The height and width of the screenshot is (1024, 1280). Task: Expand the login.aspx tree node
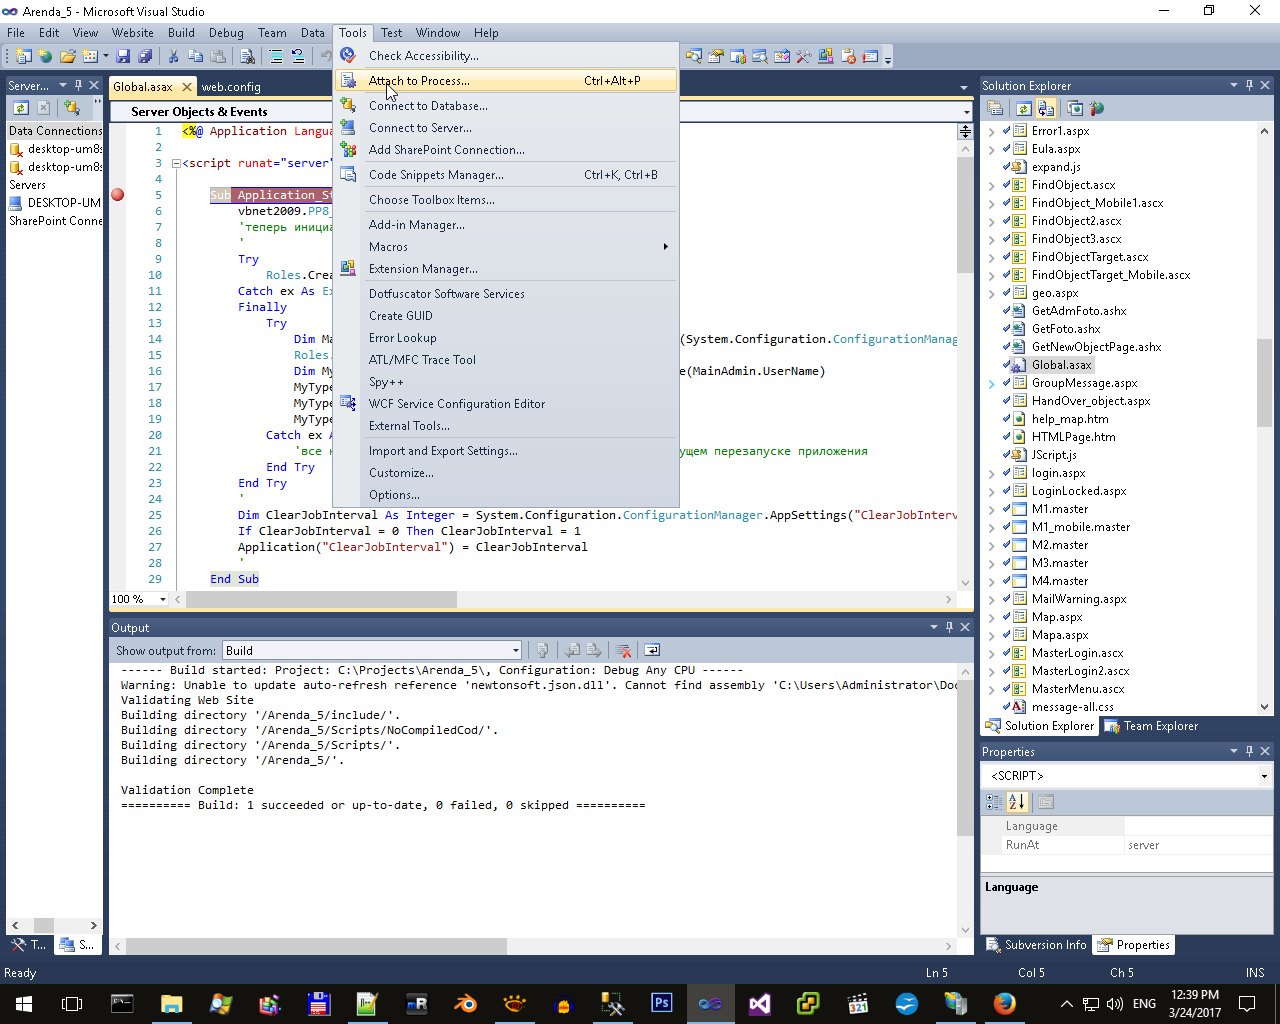(992, 473)
